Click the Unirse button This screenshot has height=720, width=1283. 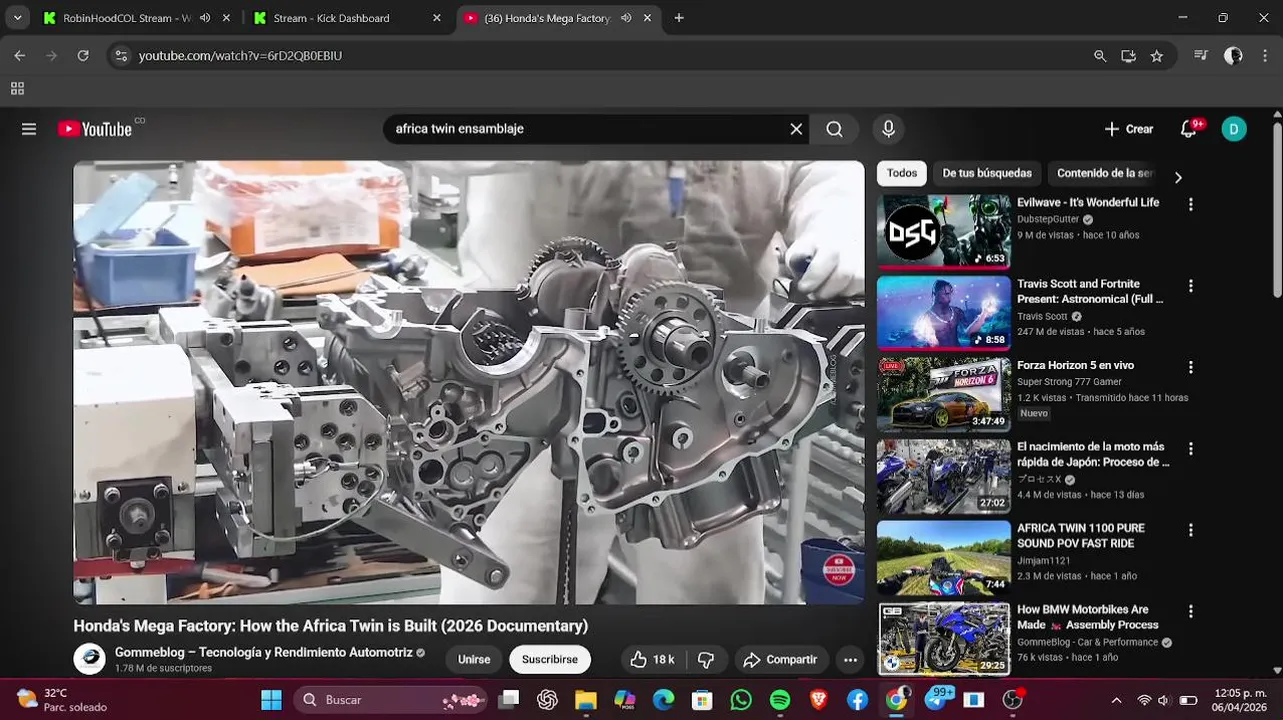point(474,660)
